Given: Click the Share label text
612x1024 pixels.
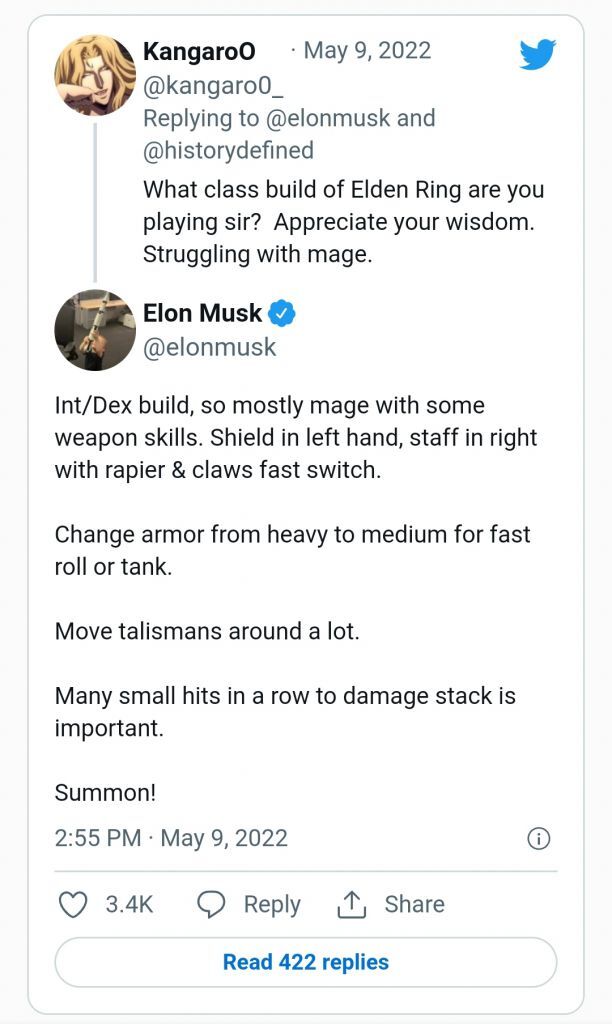Looking at the screenshot, I should pos(414,904).
